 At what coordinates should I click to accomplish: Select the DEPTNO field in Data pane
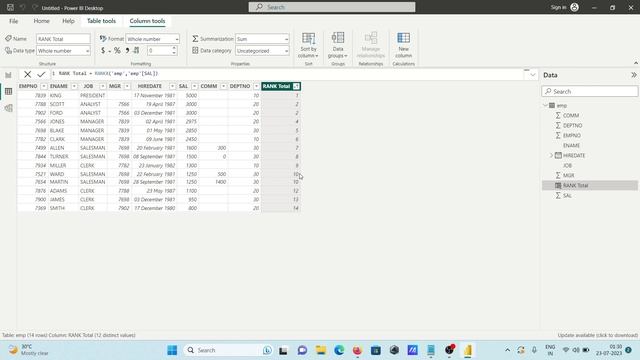coord(572,125)
